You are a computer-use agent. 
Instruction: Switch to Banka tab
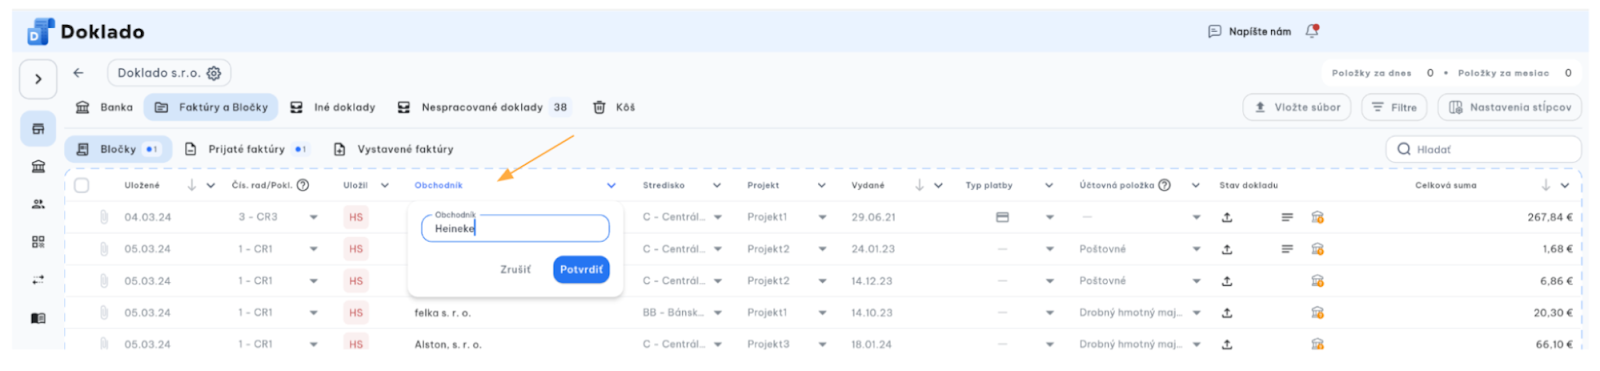pyautogui.click(x=105, y=107)
